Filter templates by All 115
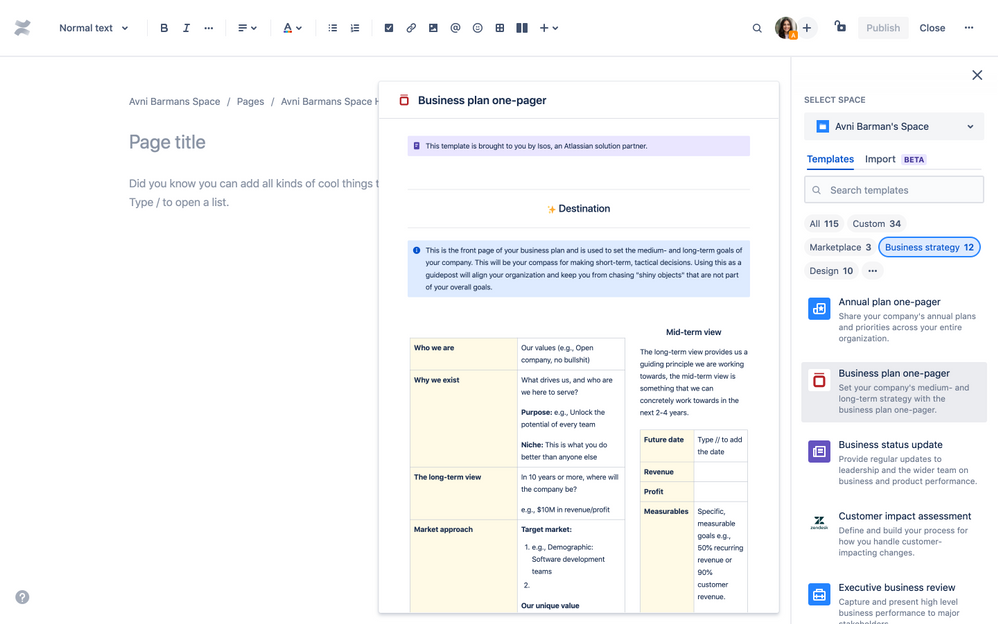This screenshot has height=624, width=998. [824, 223]
